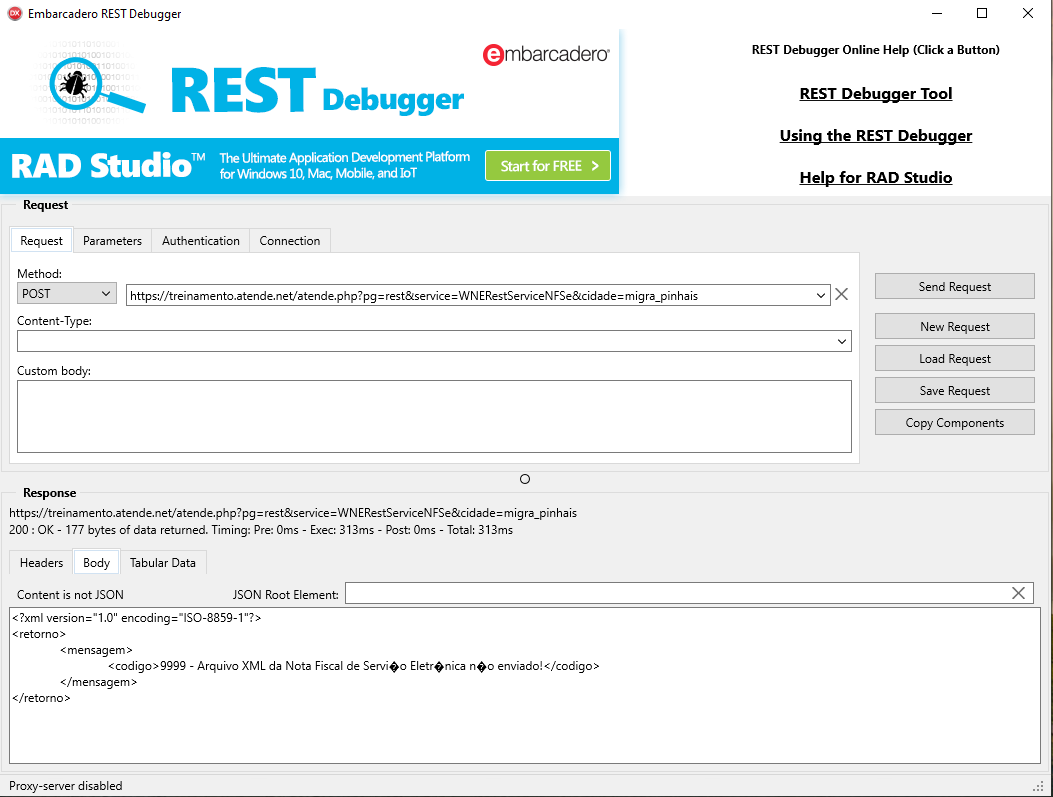This screenshot has height=797, width=1053.
Task: Click the <codigo>9999 line in response body
Action: (353, 666)
